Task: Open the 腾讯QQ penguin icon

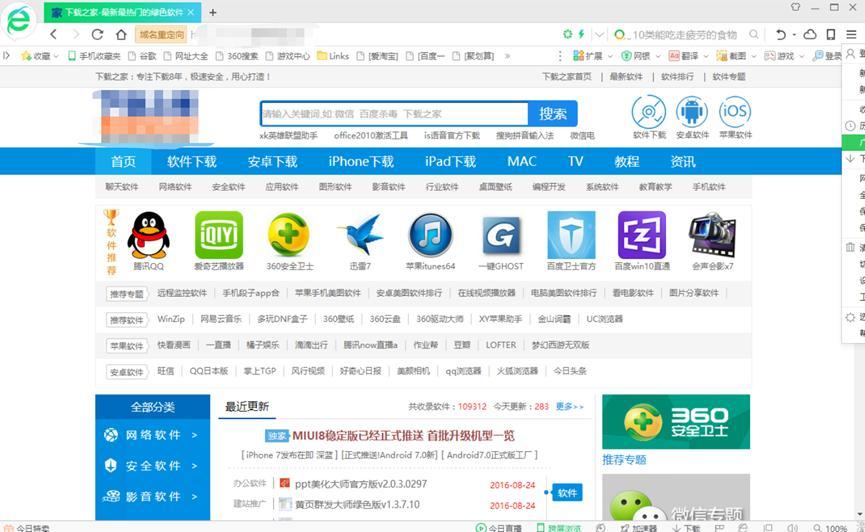Action: [148, 235]
